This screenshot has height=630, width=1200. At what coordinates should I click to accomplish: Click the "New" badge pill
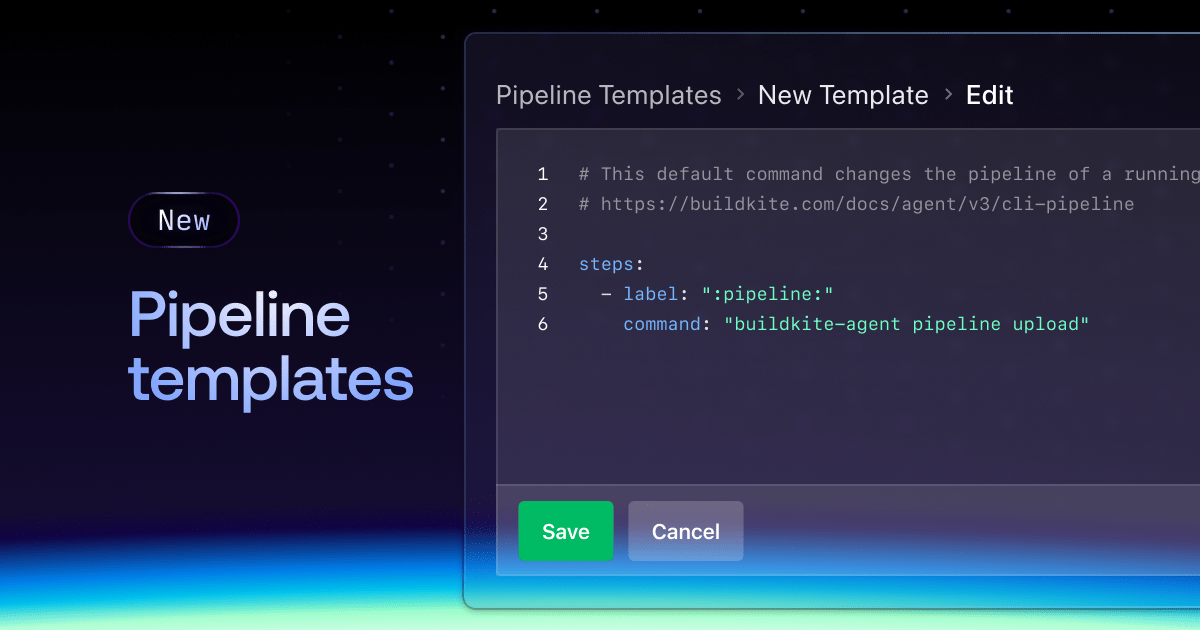(184, 219)
